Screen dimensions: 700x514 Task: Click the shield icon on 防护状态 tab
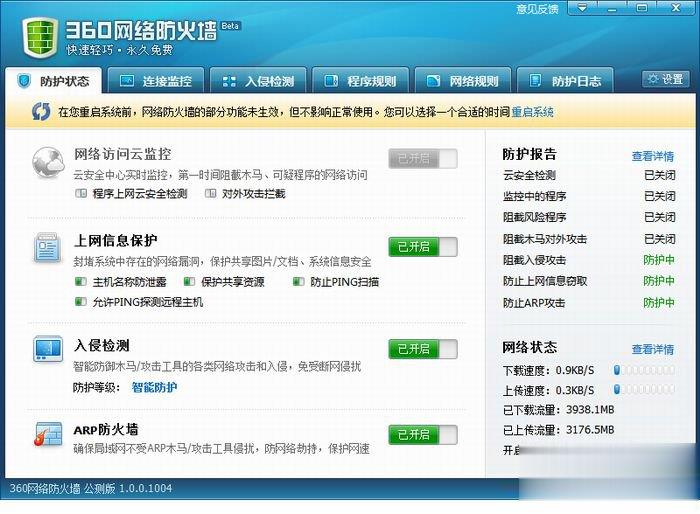point(24,81)
